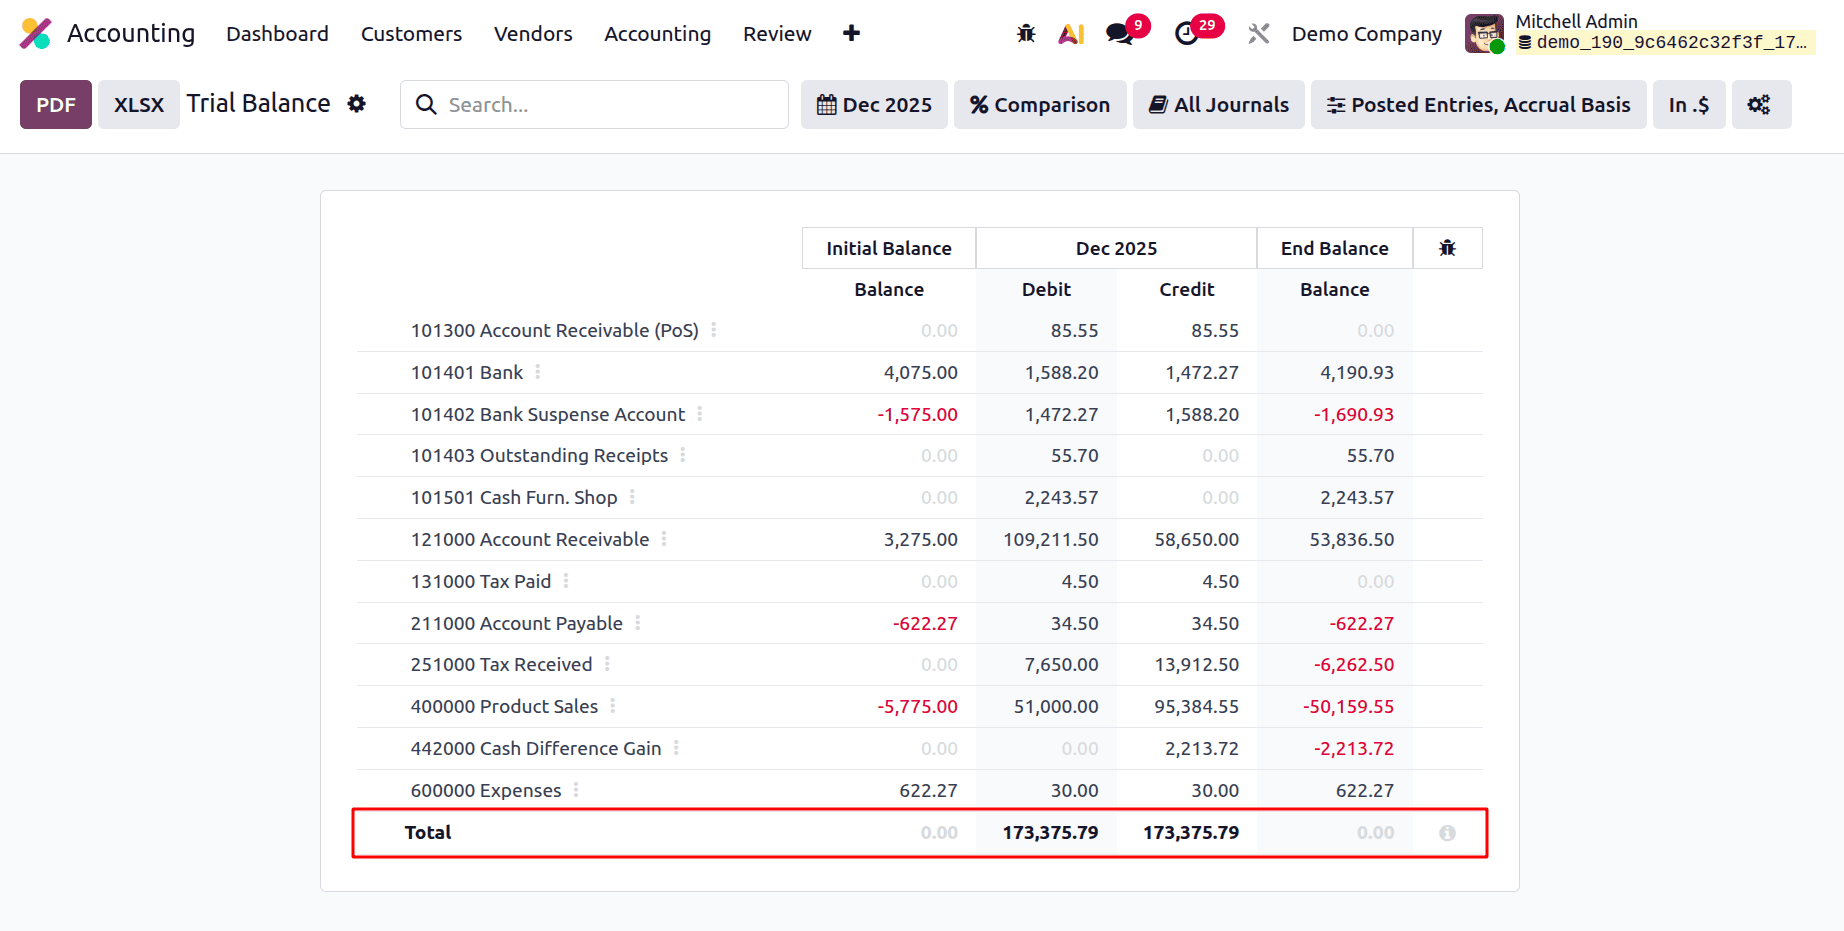Click the End Balance column header

coord(1334,248)
